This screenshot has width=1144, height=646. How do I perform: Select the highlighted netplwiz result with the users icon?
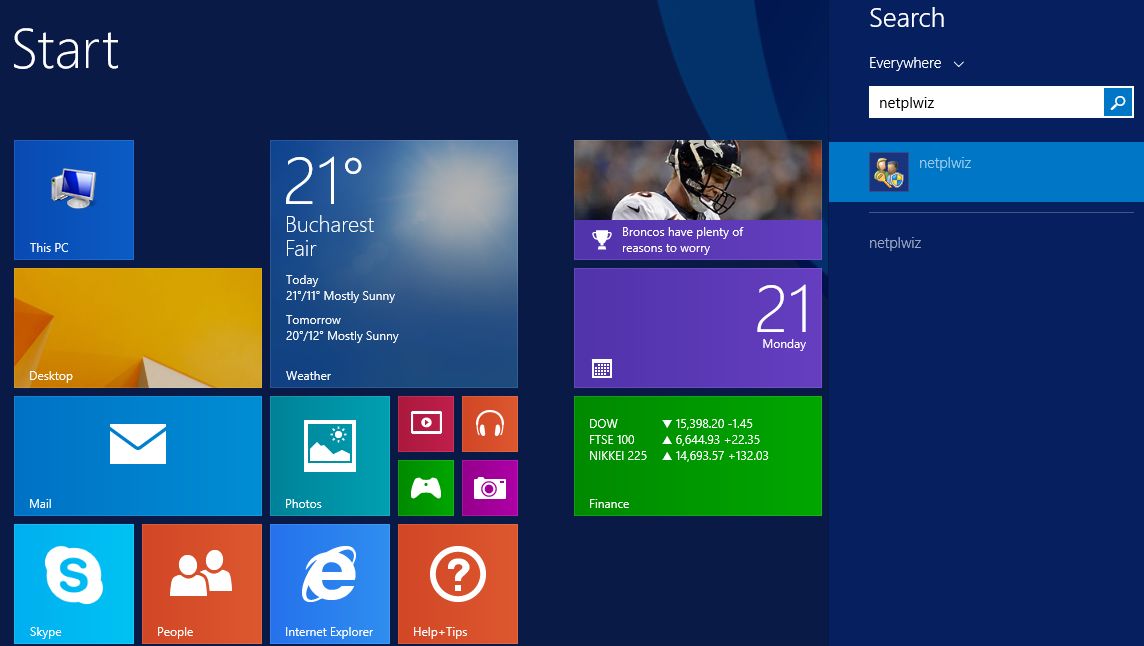pos(986,172)
